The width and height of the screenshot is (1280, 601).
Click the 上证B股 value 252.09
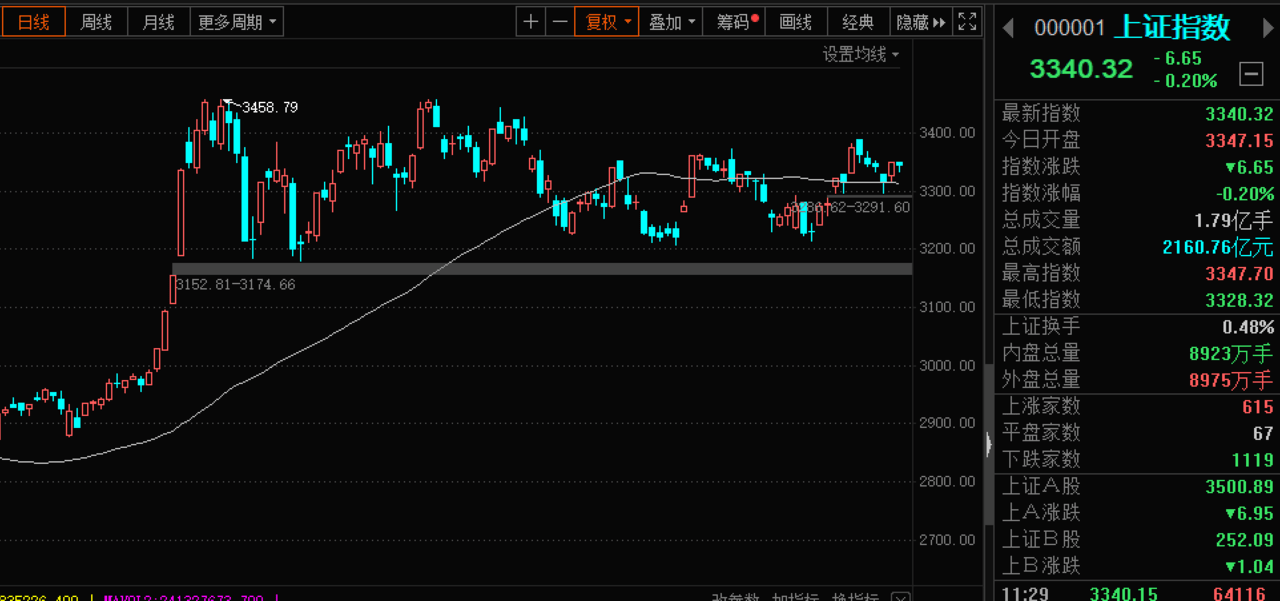(1245, 540)
